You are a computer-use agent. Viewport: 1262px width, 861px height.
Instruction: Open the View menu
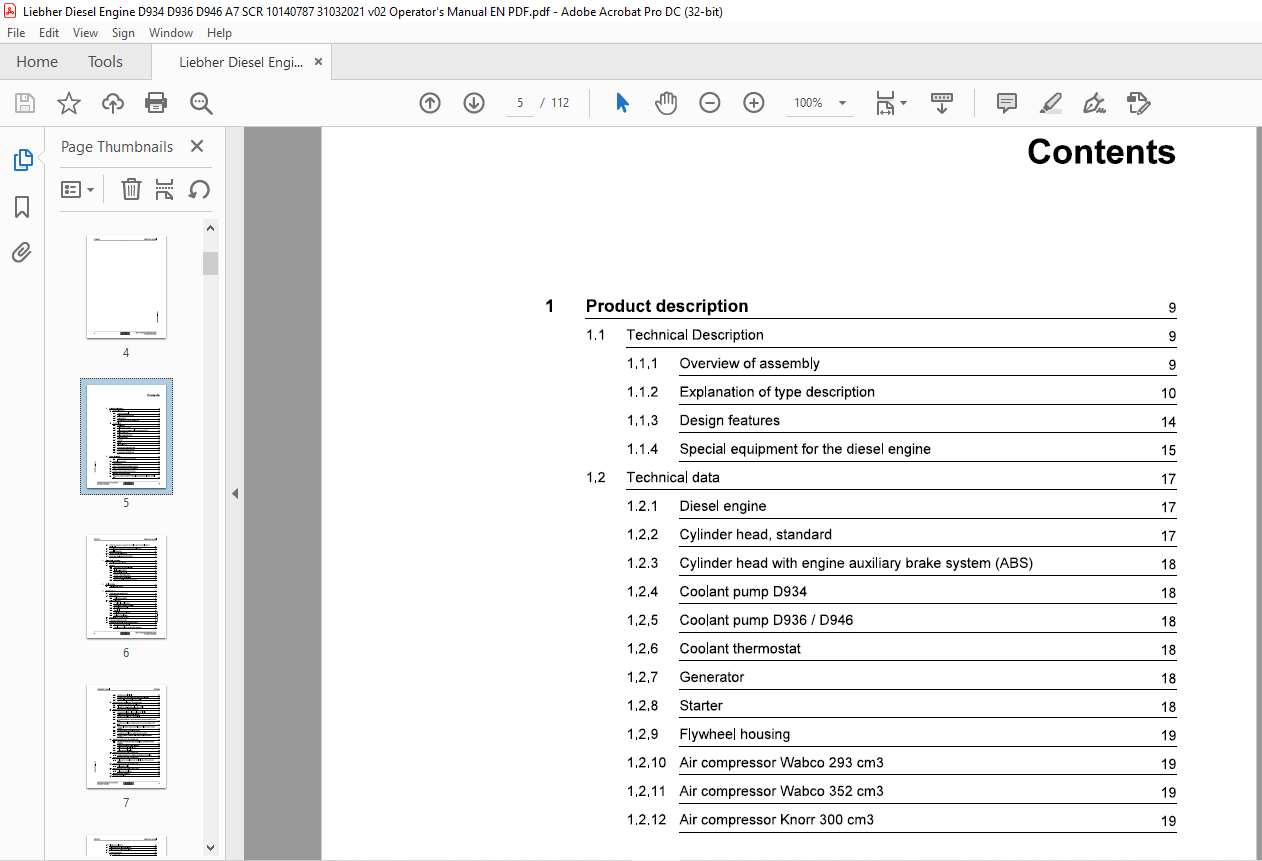point(85,33)
